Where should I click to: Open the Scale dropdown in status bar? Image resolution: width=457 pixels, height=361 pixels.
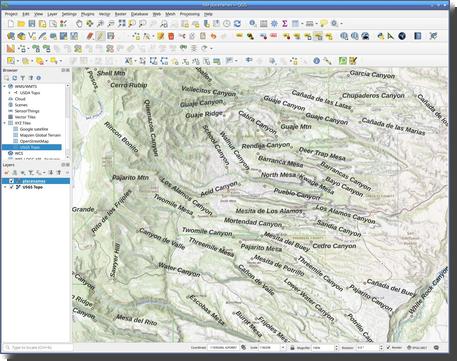[x=283, y=348]
